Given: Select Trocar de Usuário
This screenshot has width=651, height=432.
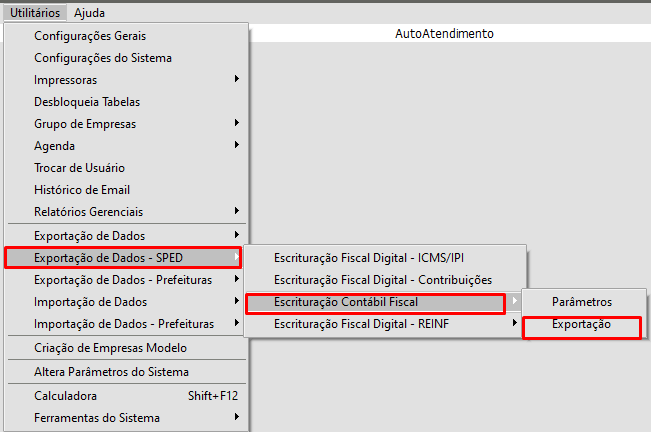Looking at the screenshot, I should point(126,168).
